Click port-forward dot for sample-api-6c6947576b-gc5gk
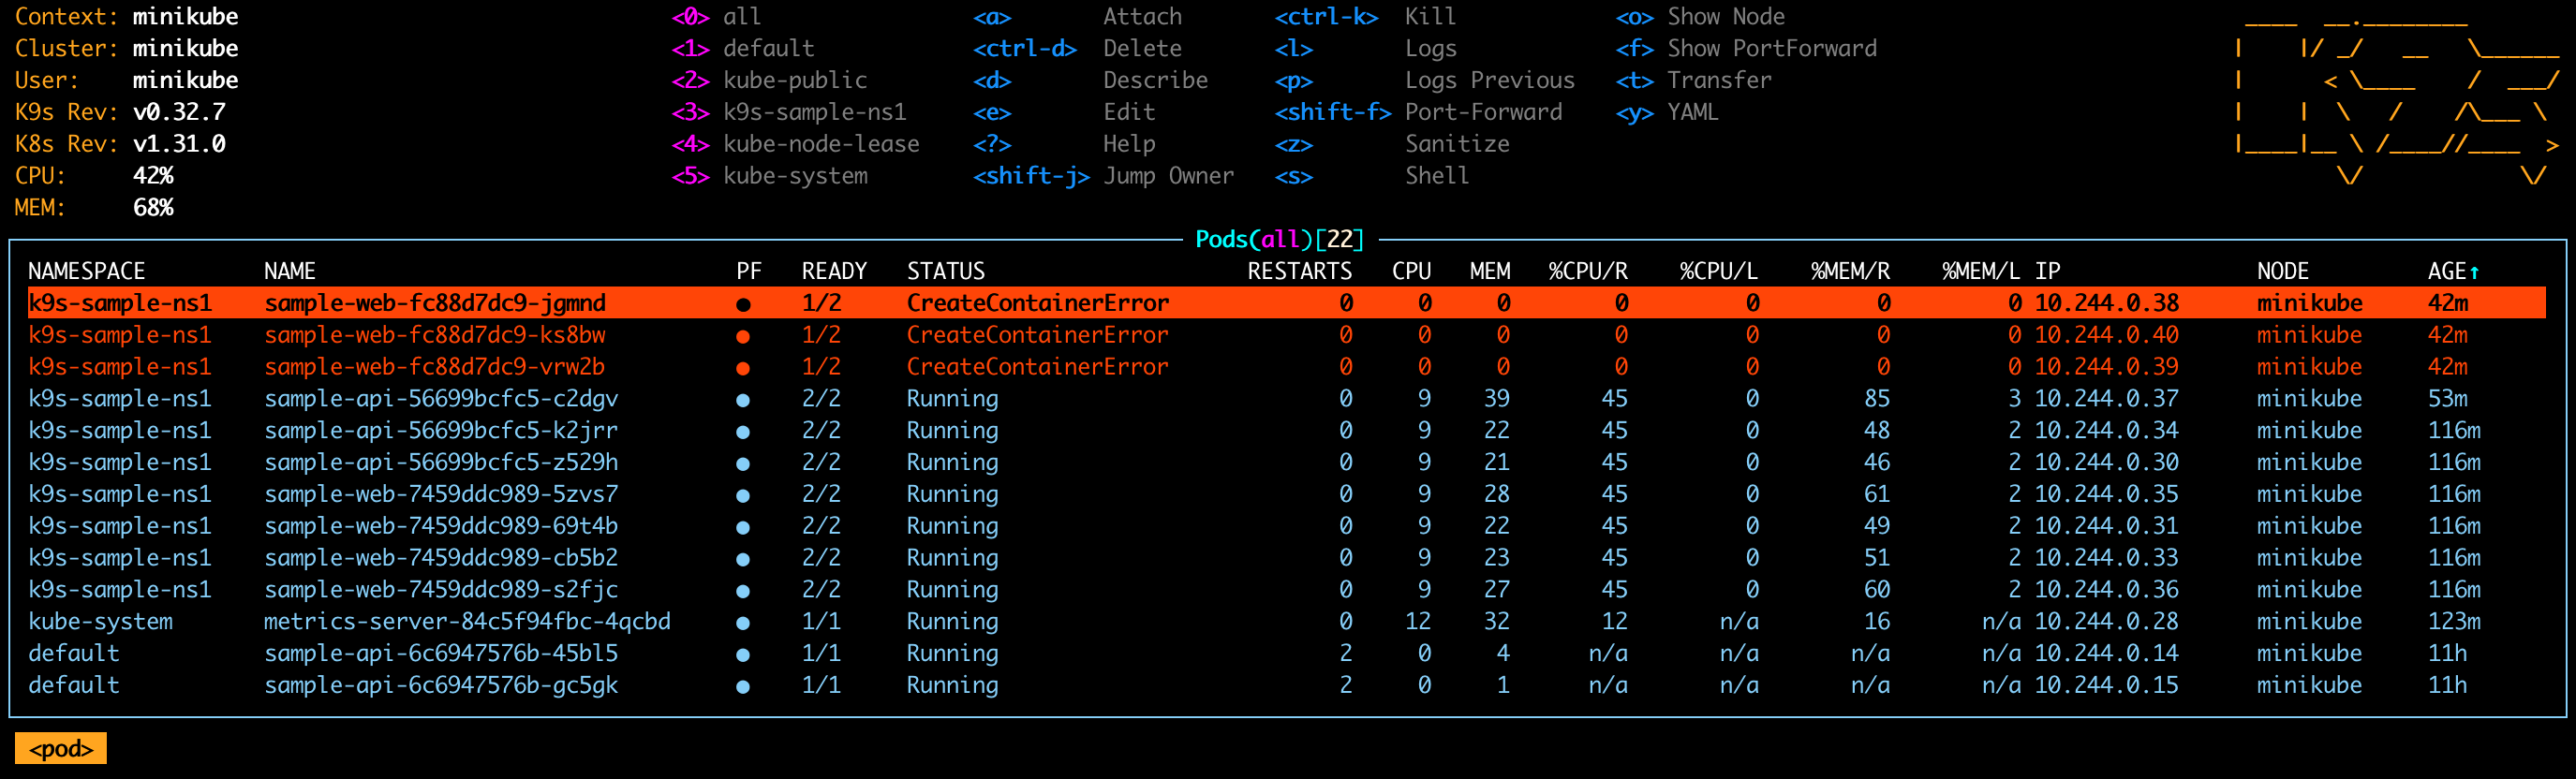Image resolution: width=2576 pixels, height=779 pixels. (743, 687)
